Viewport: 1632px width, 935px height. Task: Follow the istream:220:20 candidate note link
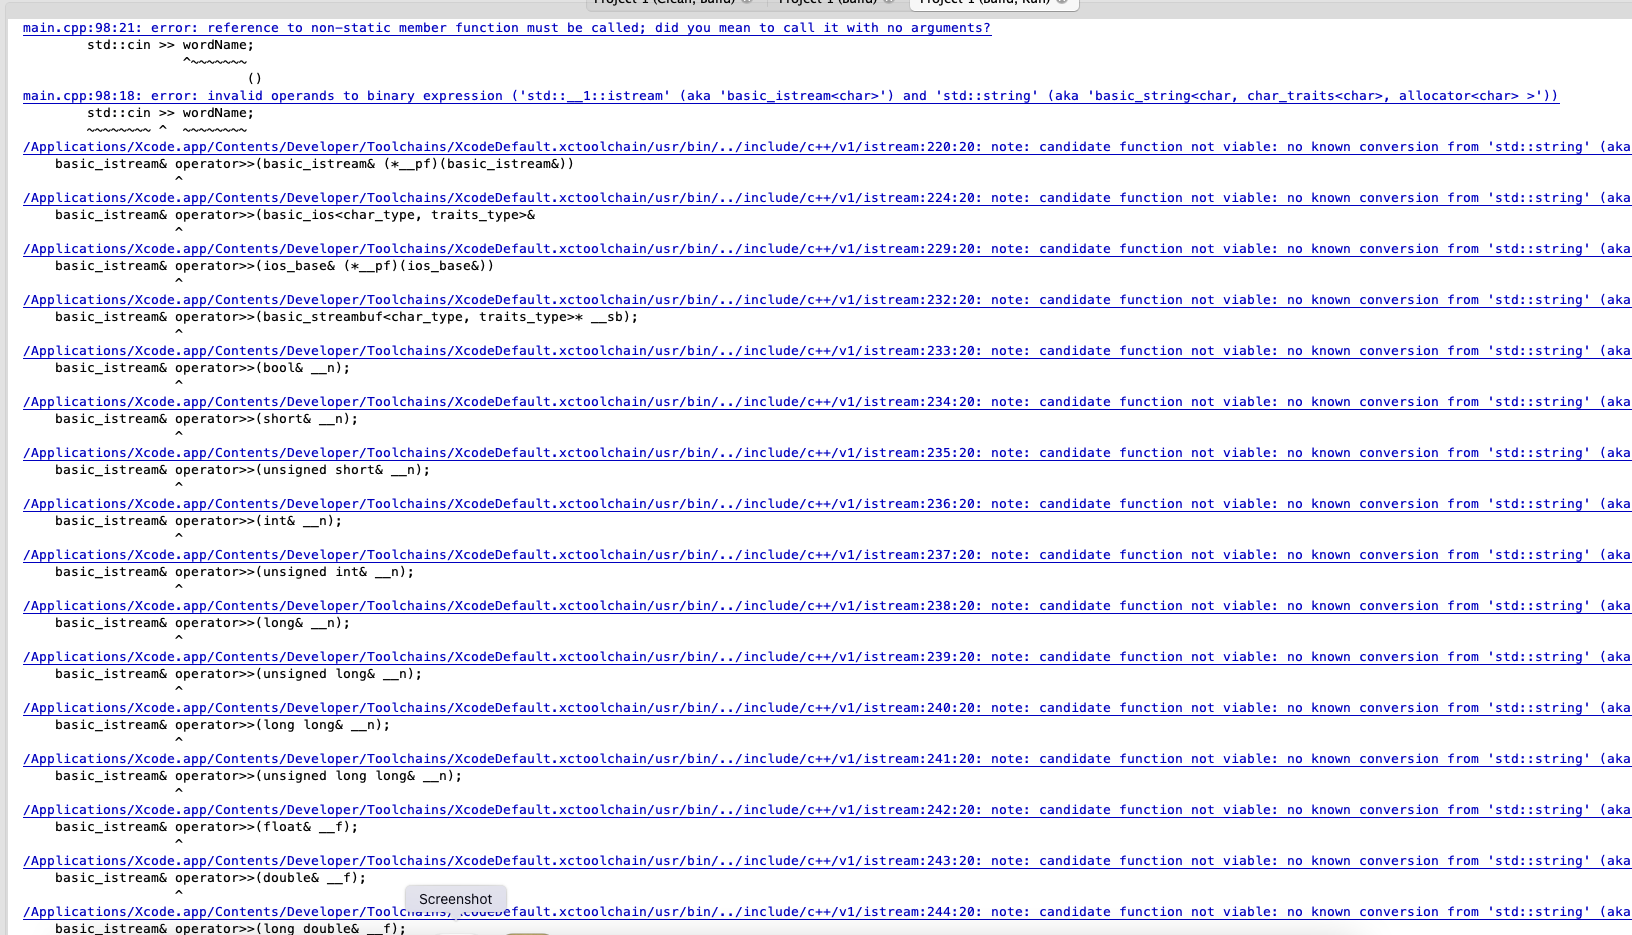coord(827,147)
